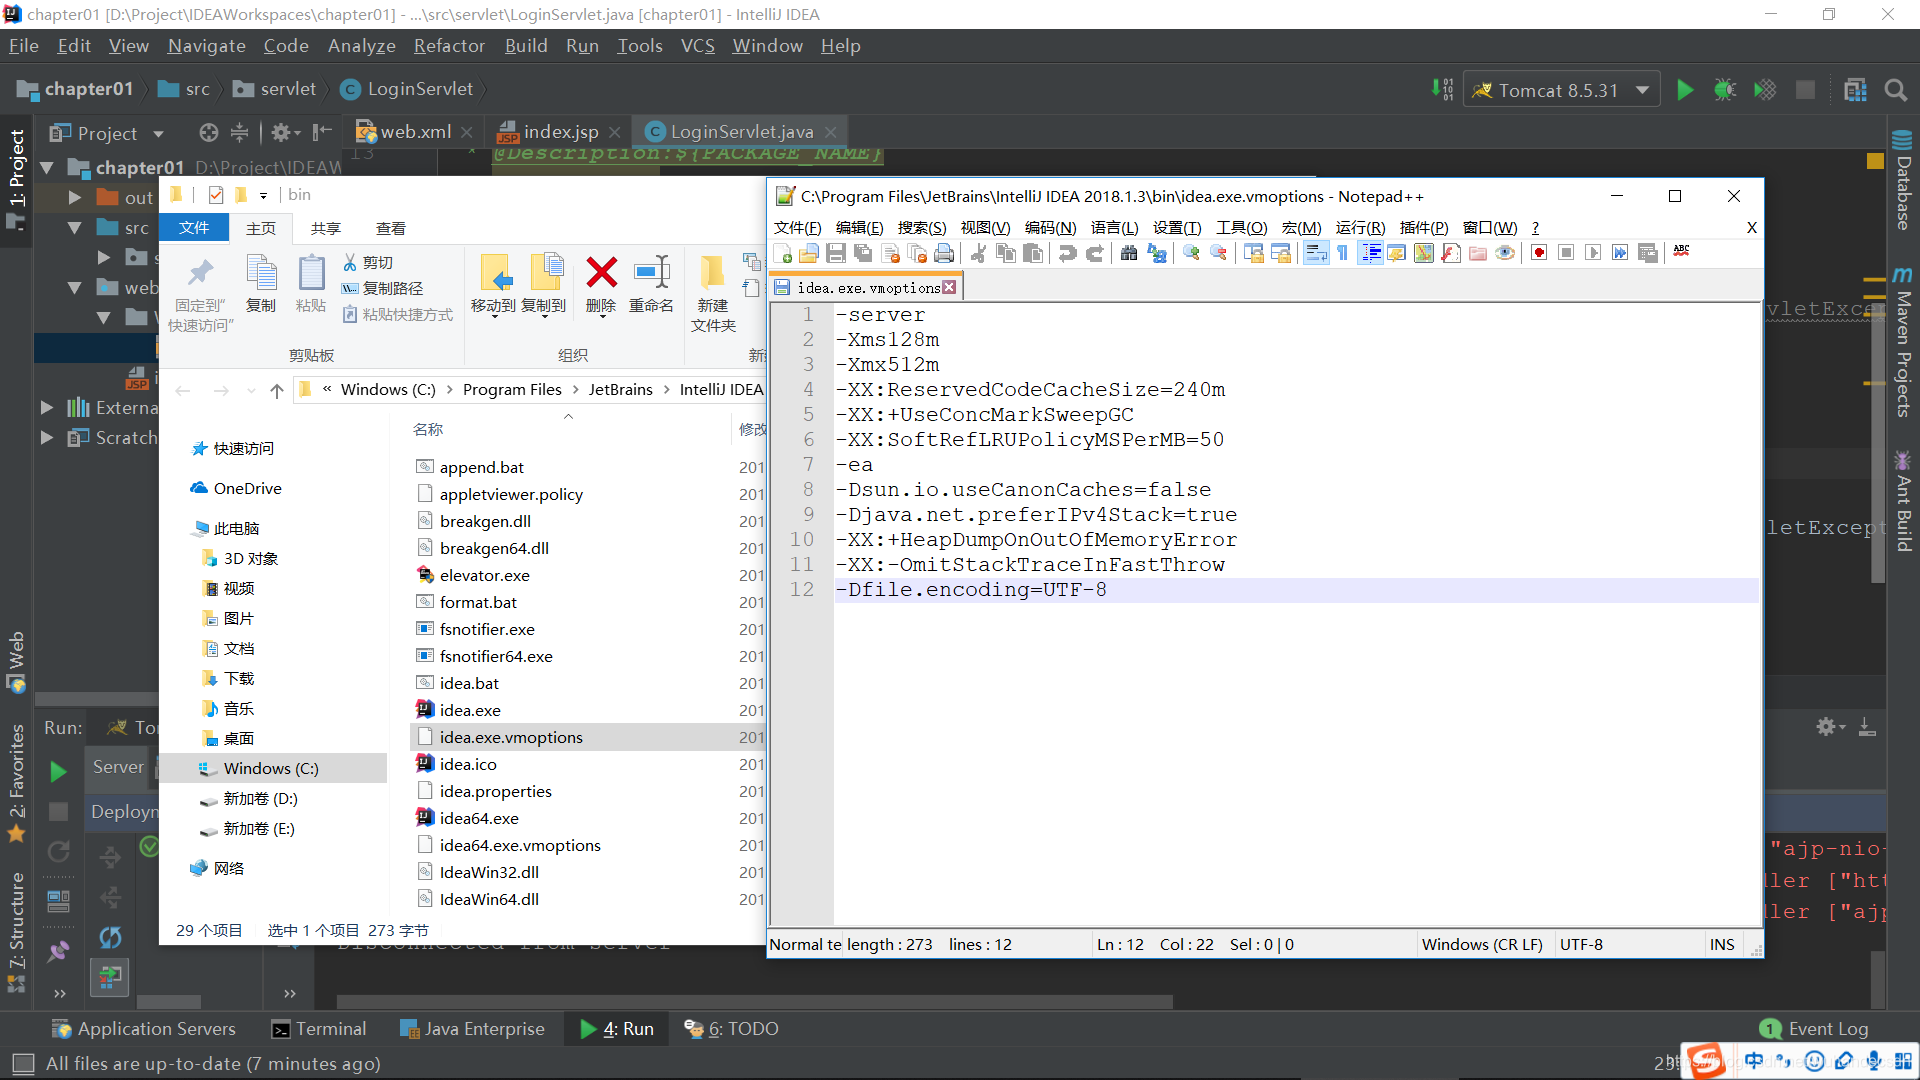Viewport: 1920px width, 1080px height.
Task: Click the Zoom in magnifier in Notepad++
Action: 1191,254
